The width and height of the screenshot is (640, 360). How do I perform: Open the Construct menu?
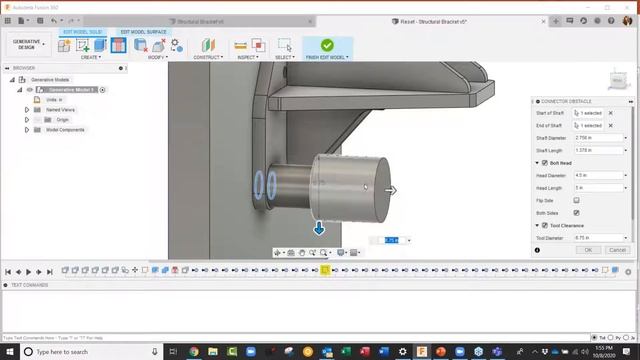pyautogui.click(x=208, y=58)
